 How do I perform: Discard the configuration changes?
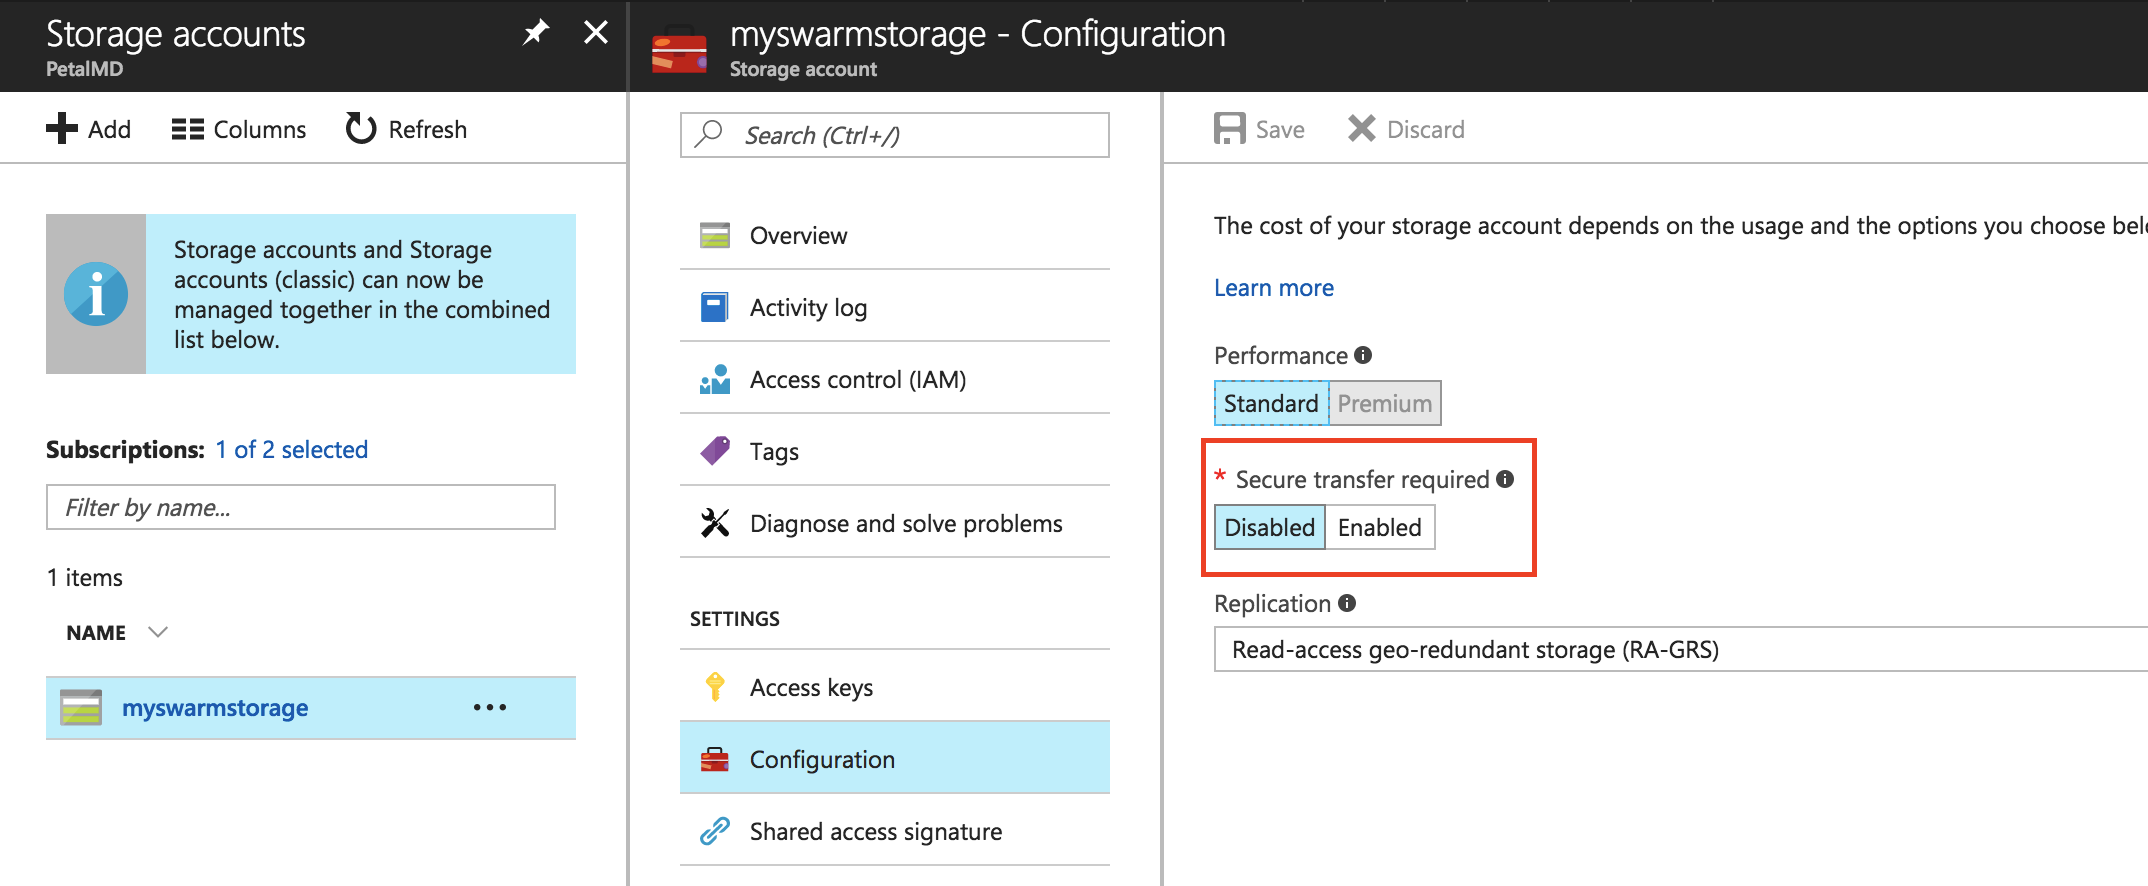(x=1406, y=129)
